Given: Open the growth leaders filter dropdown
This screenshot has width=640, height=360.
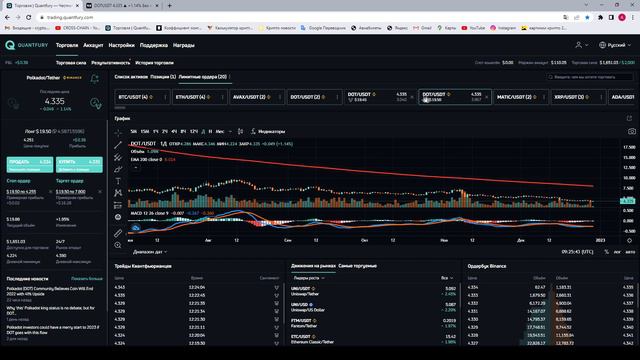Looking at the screenshot, I should 309,278.
